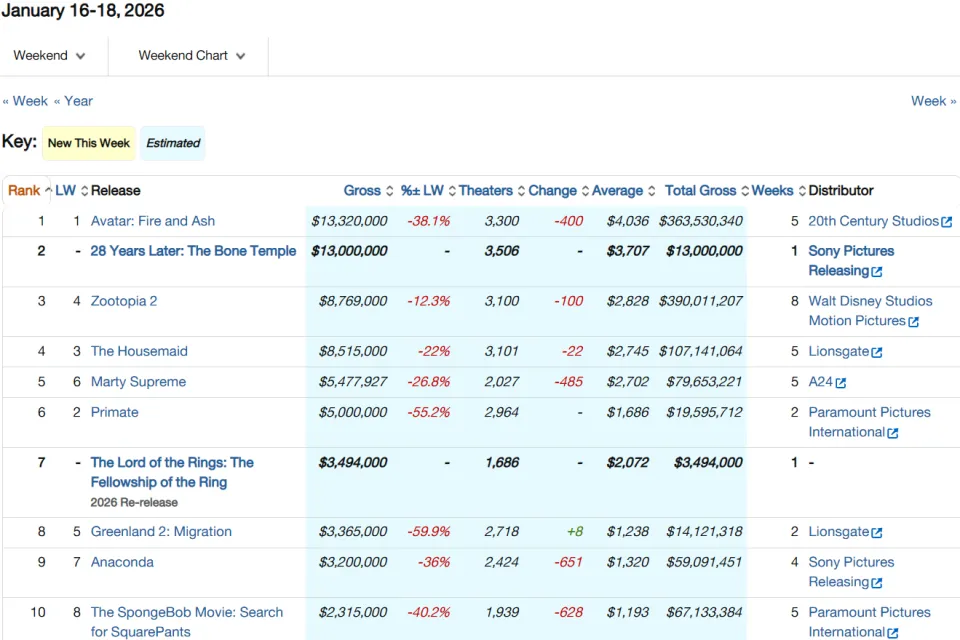Image resolution: width=960 pixels, height=640 pixels.
Task: Select the Distributor column header
Action: pos(841,190)
